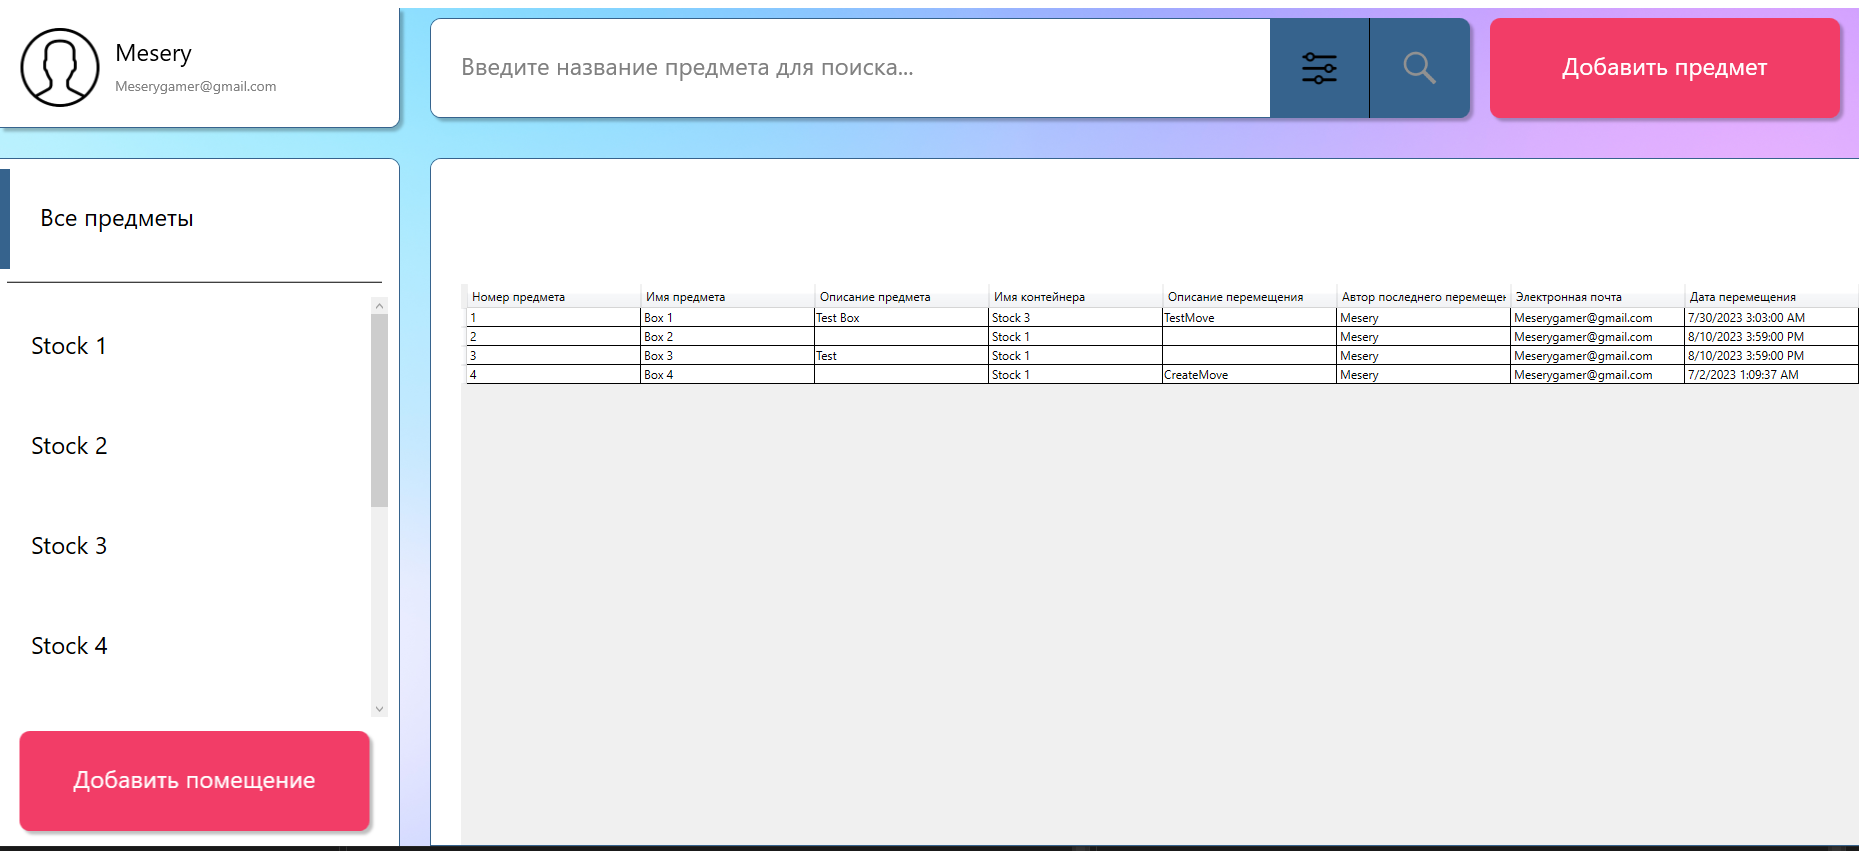Click Box 3 row's Test description cell
Screen dimensions: 1859x851
click(x=901, y=356)
